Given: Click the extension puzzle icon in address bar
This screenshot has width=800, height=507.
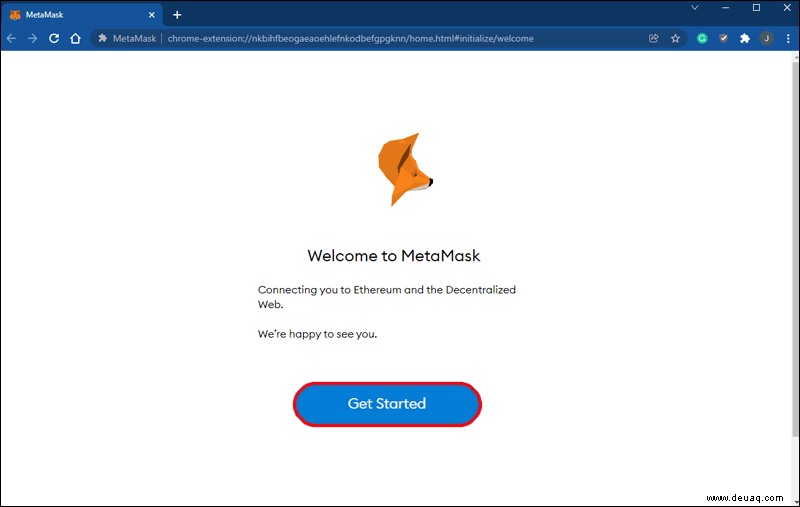Looking at the screenshot, I should click(103, 38).
